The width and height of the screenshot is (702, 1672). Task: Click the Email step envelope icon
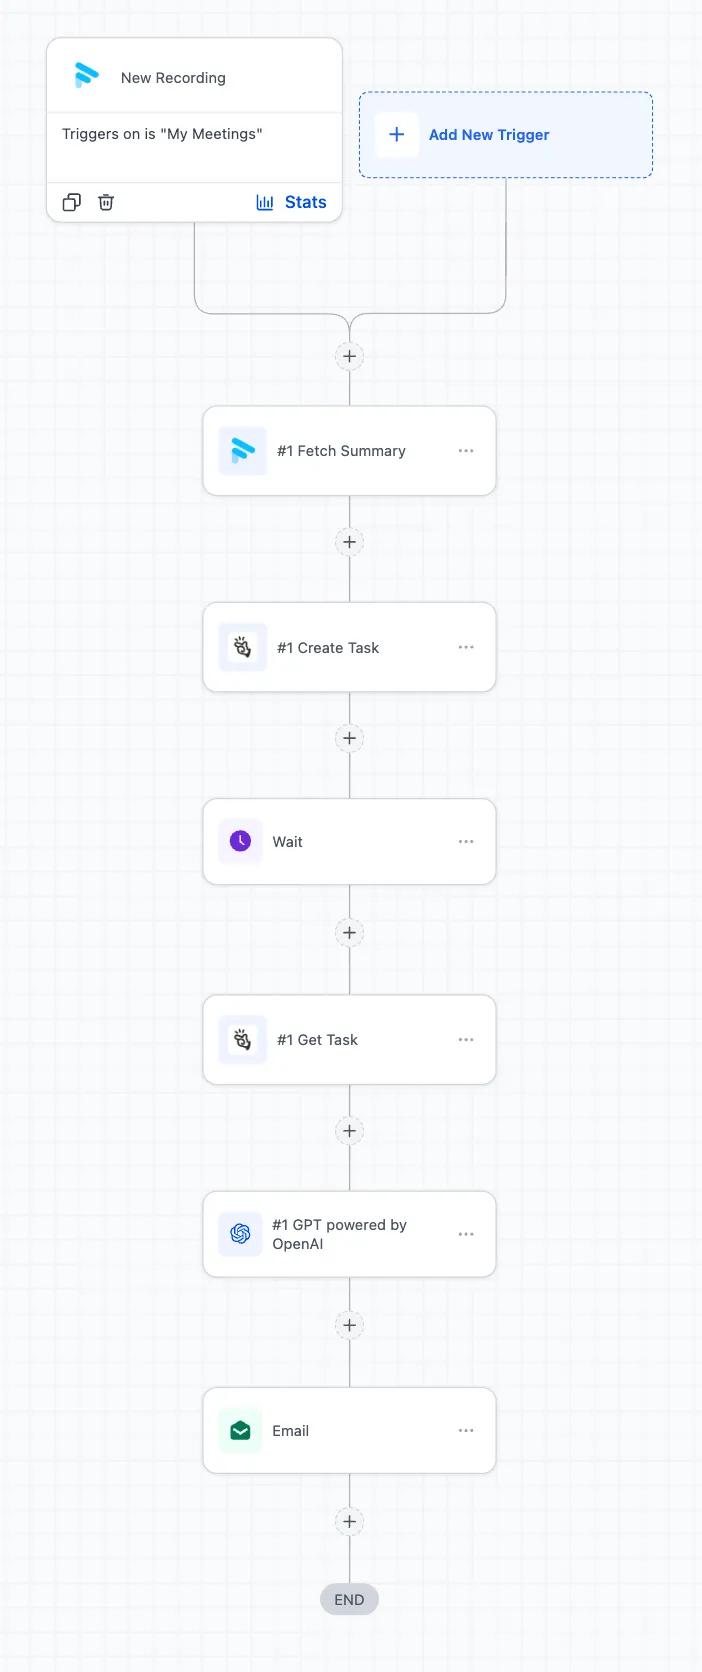pyautogui.click(x=241, y=1431)
